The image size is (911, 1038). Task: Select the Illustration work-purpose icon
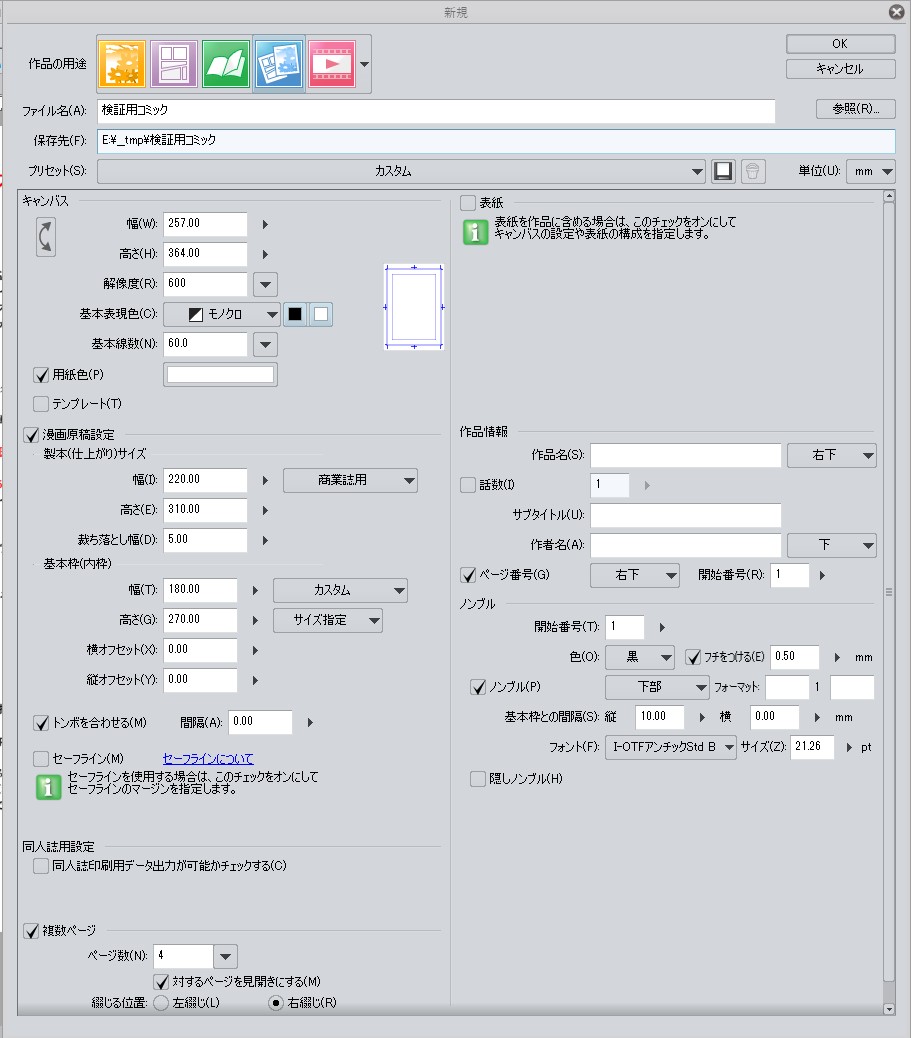(122, 64)
